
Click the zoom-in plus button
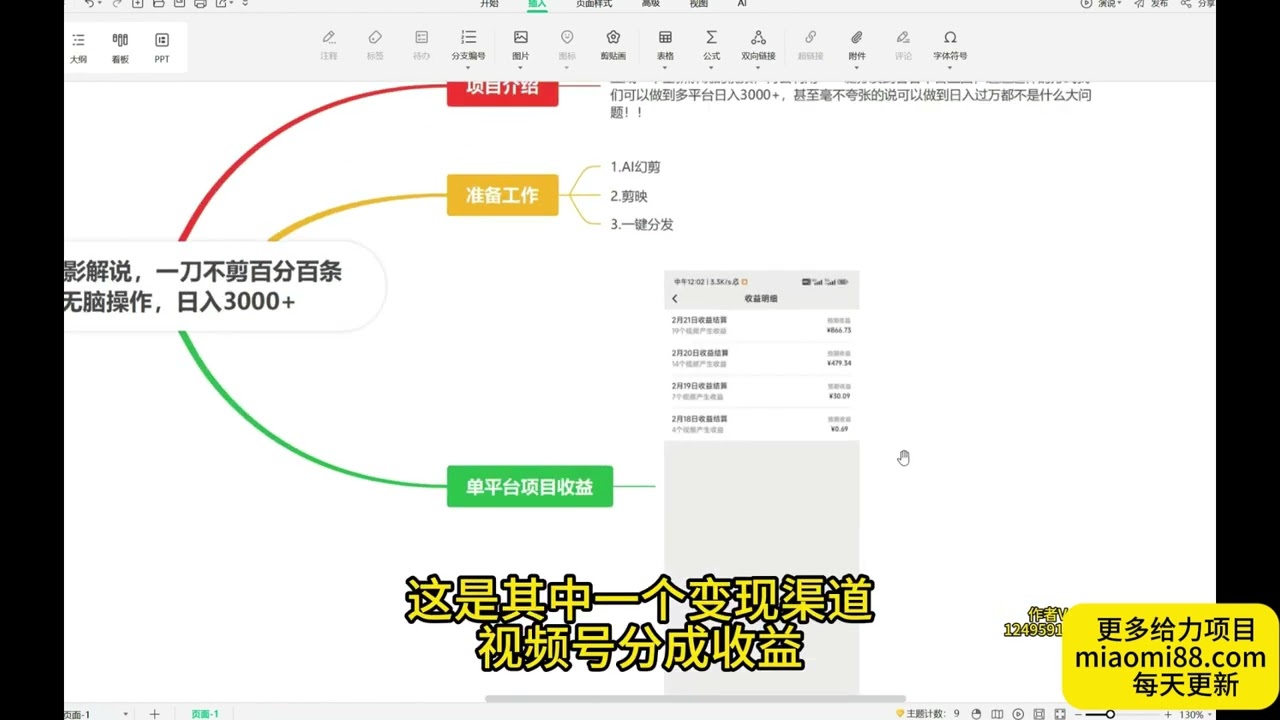click(x=1166, y=714)
